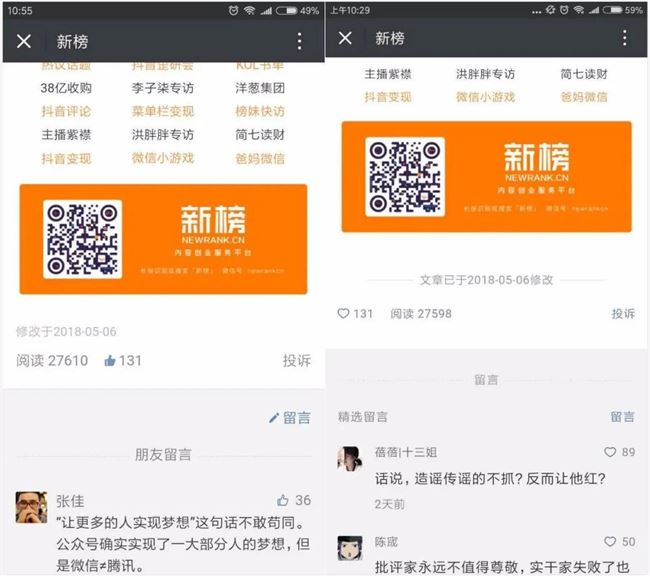Close the right 新榜 article page
650x576 pixels.
coord(345,38)
